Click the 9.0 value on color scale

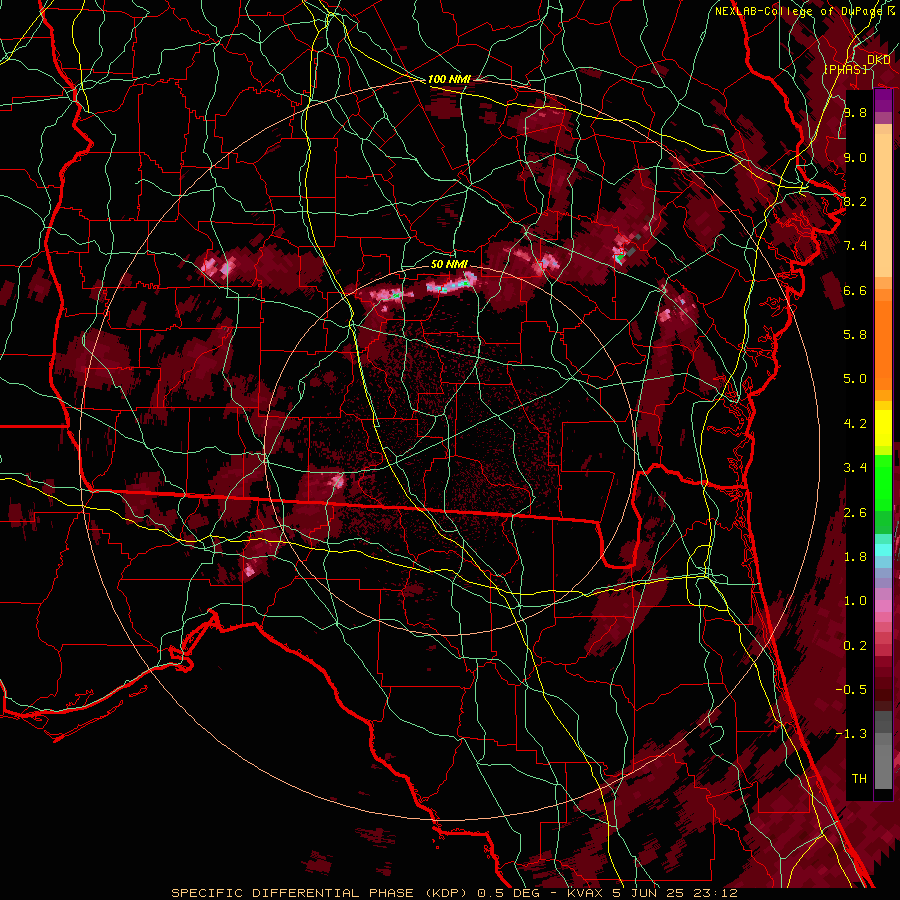(855, 157)
